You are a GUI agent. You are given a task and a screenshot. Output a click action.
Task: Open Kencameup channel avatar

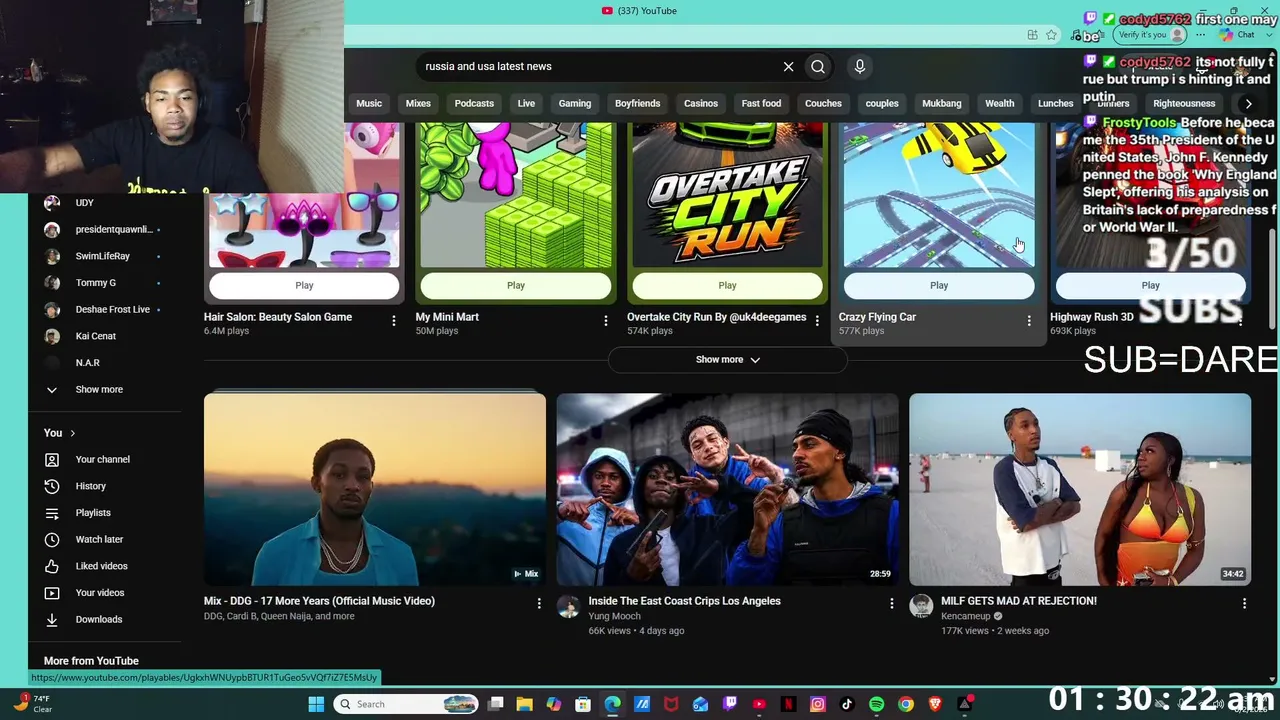pyautogui.click(x=921, y=606)
